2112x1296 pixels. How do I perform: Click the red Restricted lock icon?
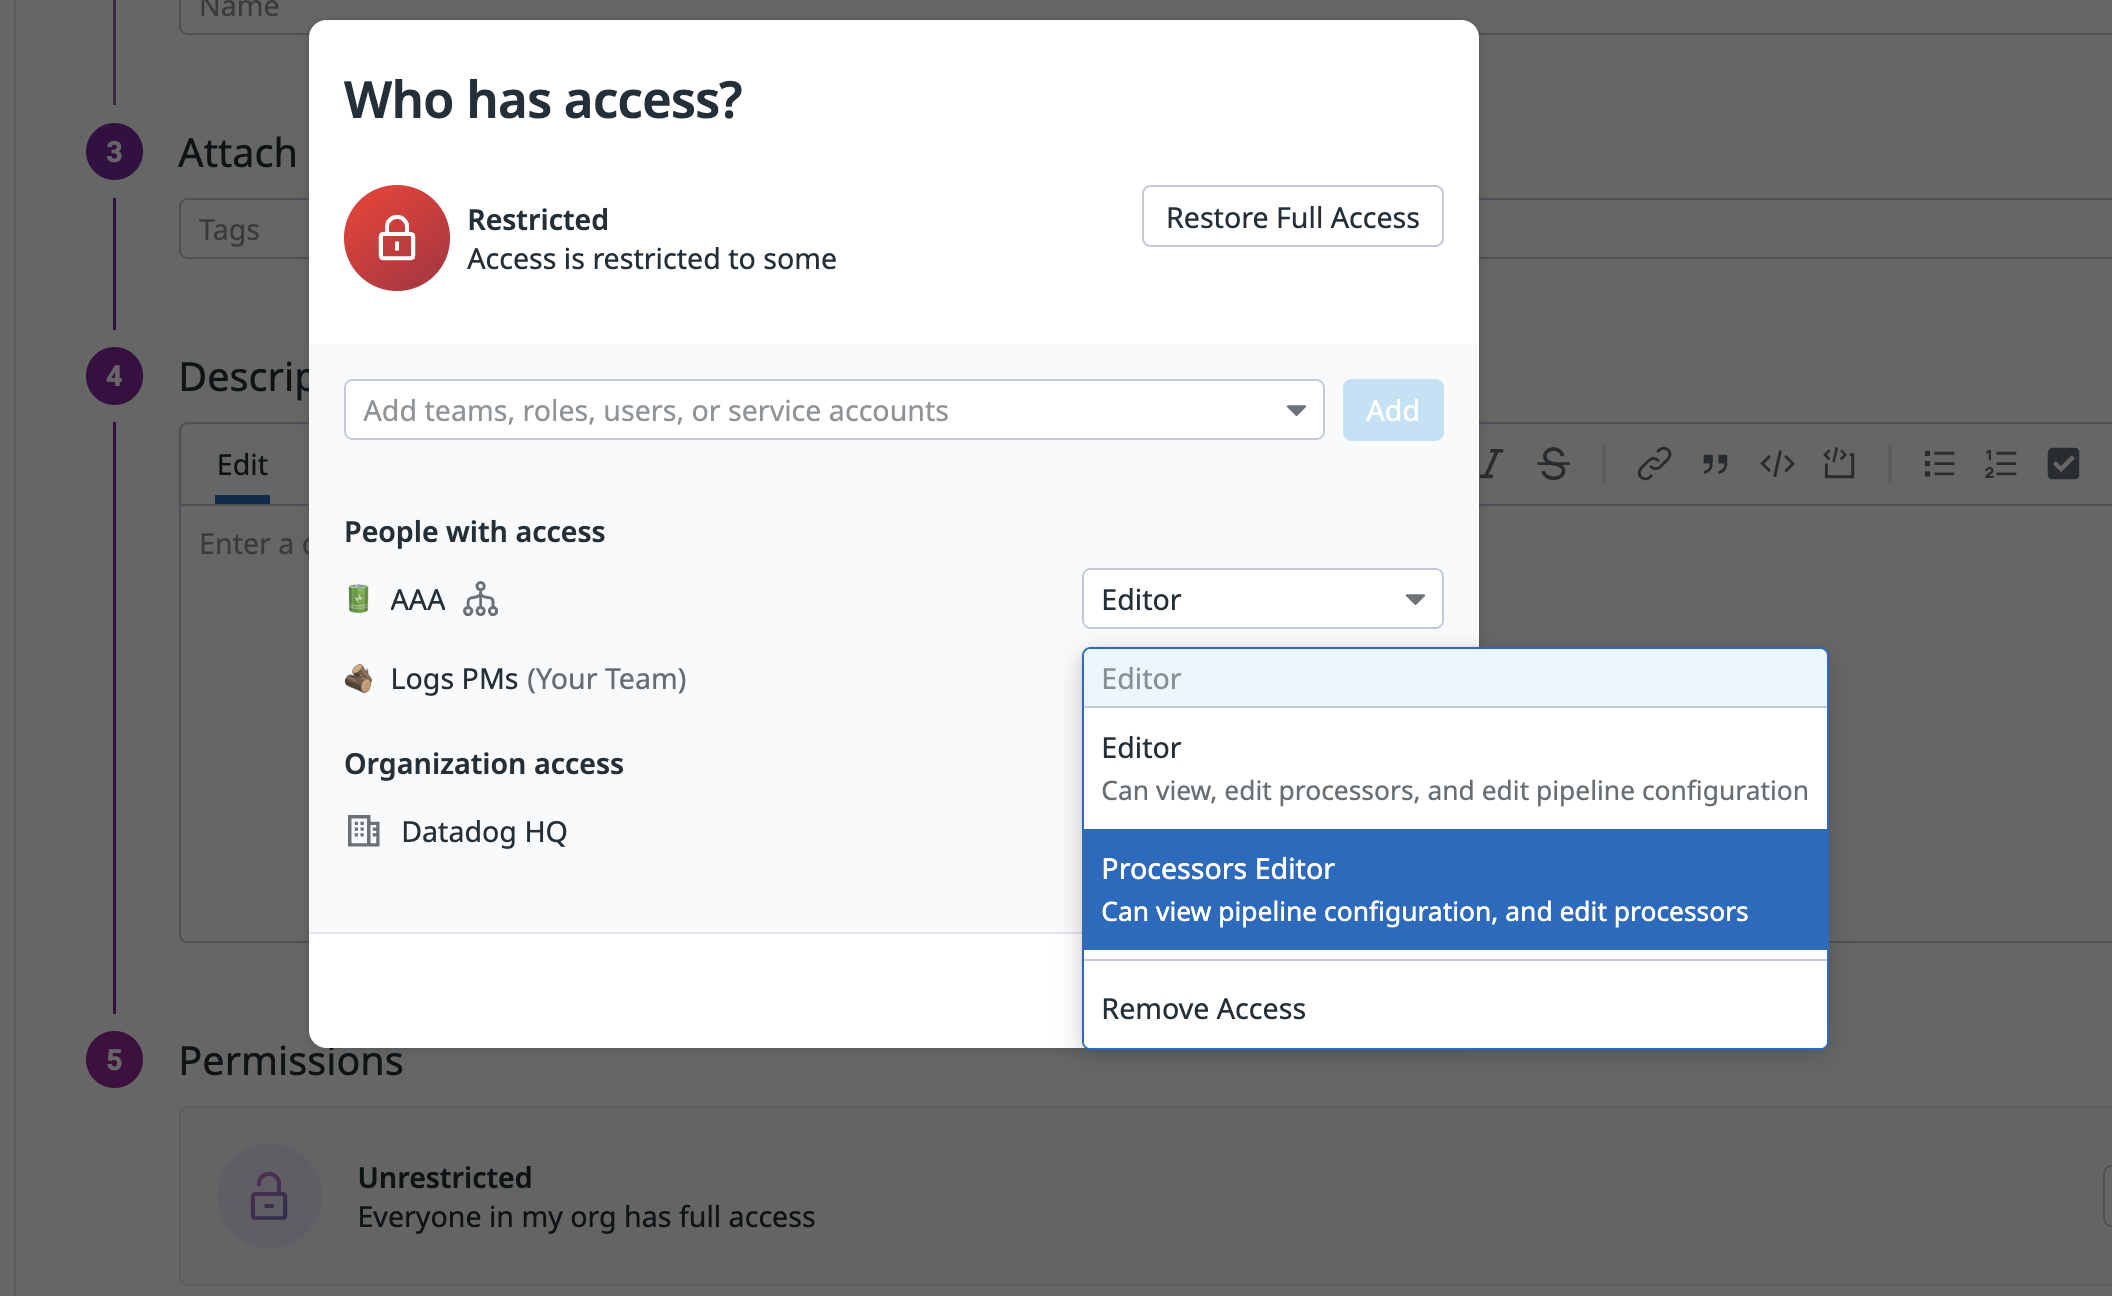(x=397, y=238)
